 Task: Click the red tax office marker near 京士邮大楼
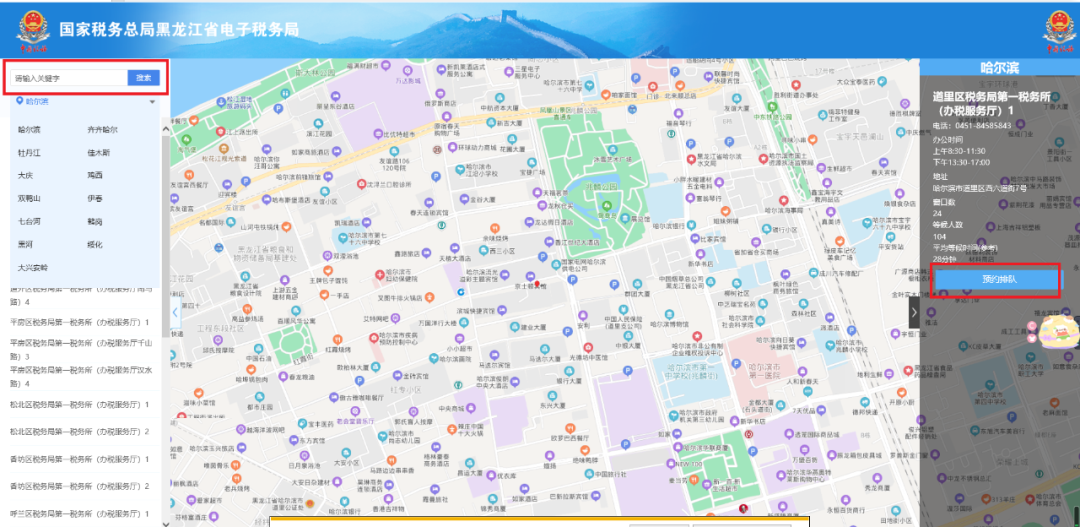coord(537,283)
